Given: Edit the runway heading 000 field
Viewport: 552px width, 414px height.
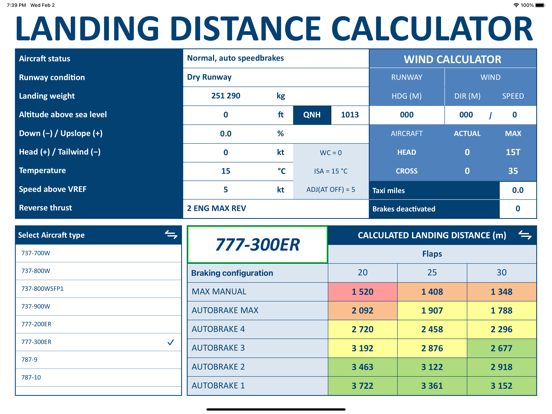Looking at the screenshot, I should (x=407, y=115).
